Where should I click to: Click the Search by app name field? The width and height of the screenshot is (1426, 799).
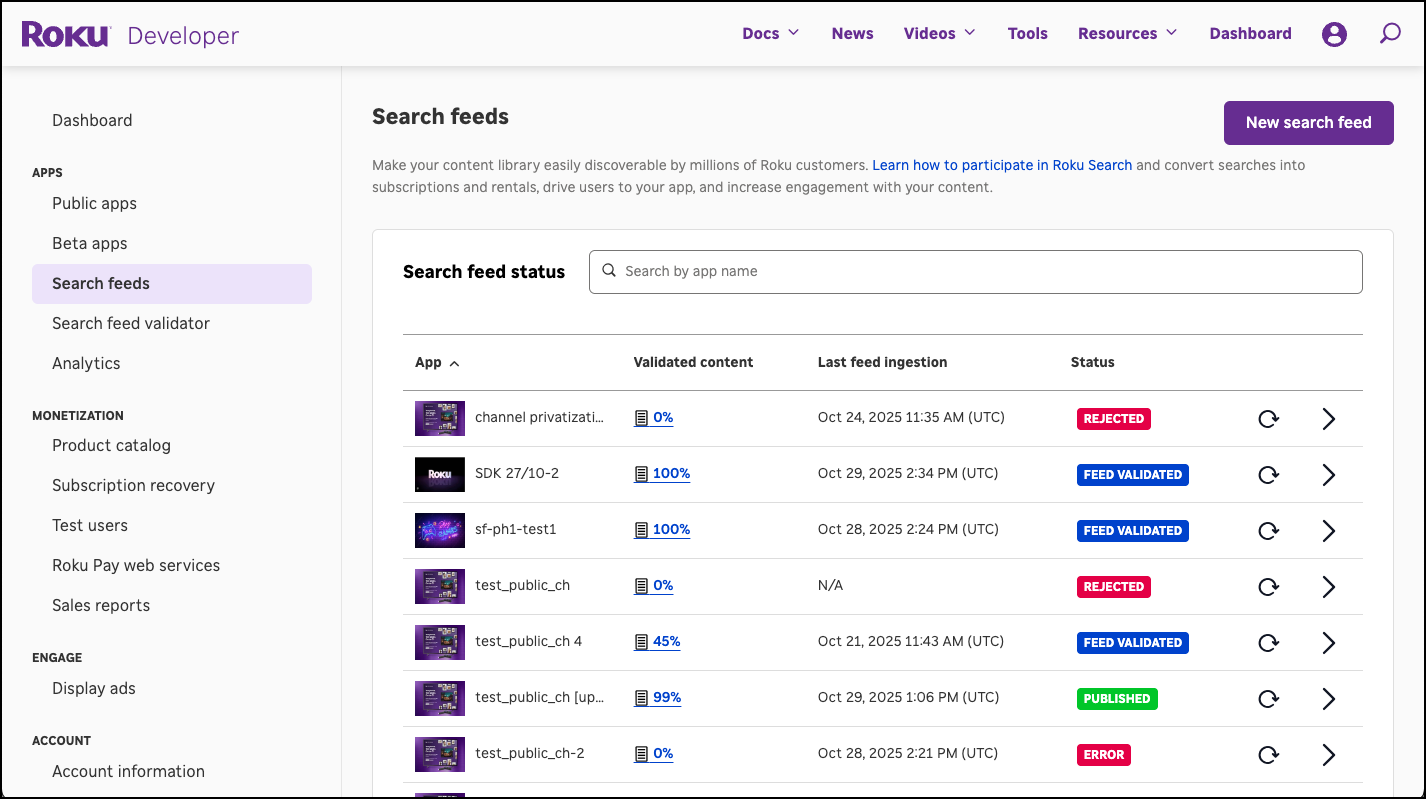(x=975, y=271)
